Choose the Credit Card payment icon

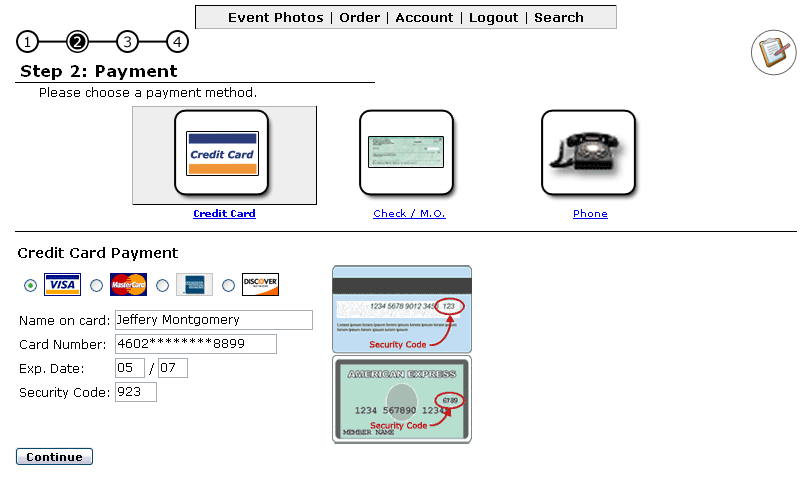222,153
